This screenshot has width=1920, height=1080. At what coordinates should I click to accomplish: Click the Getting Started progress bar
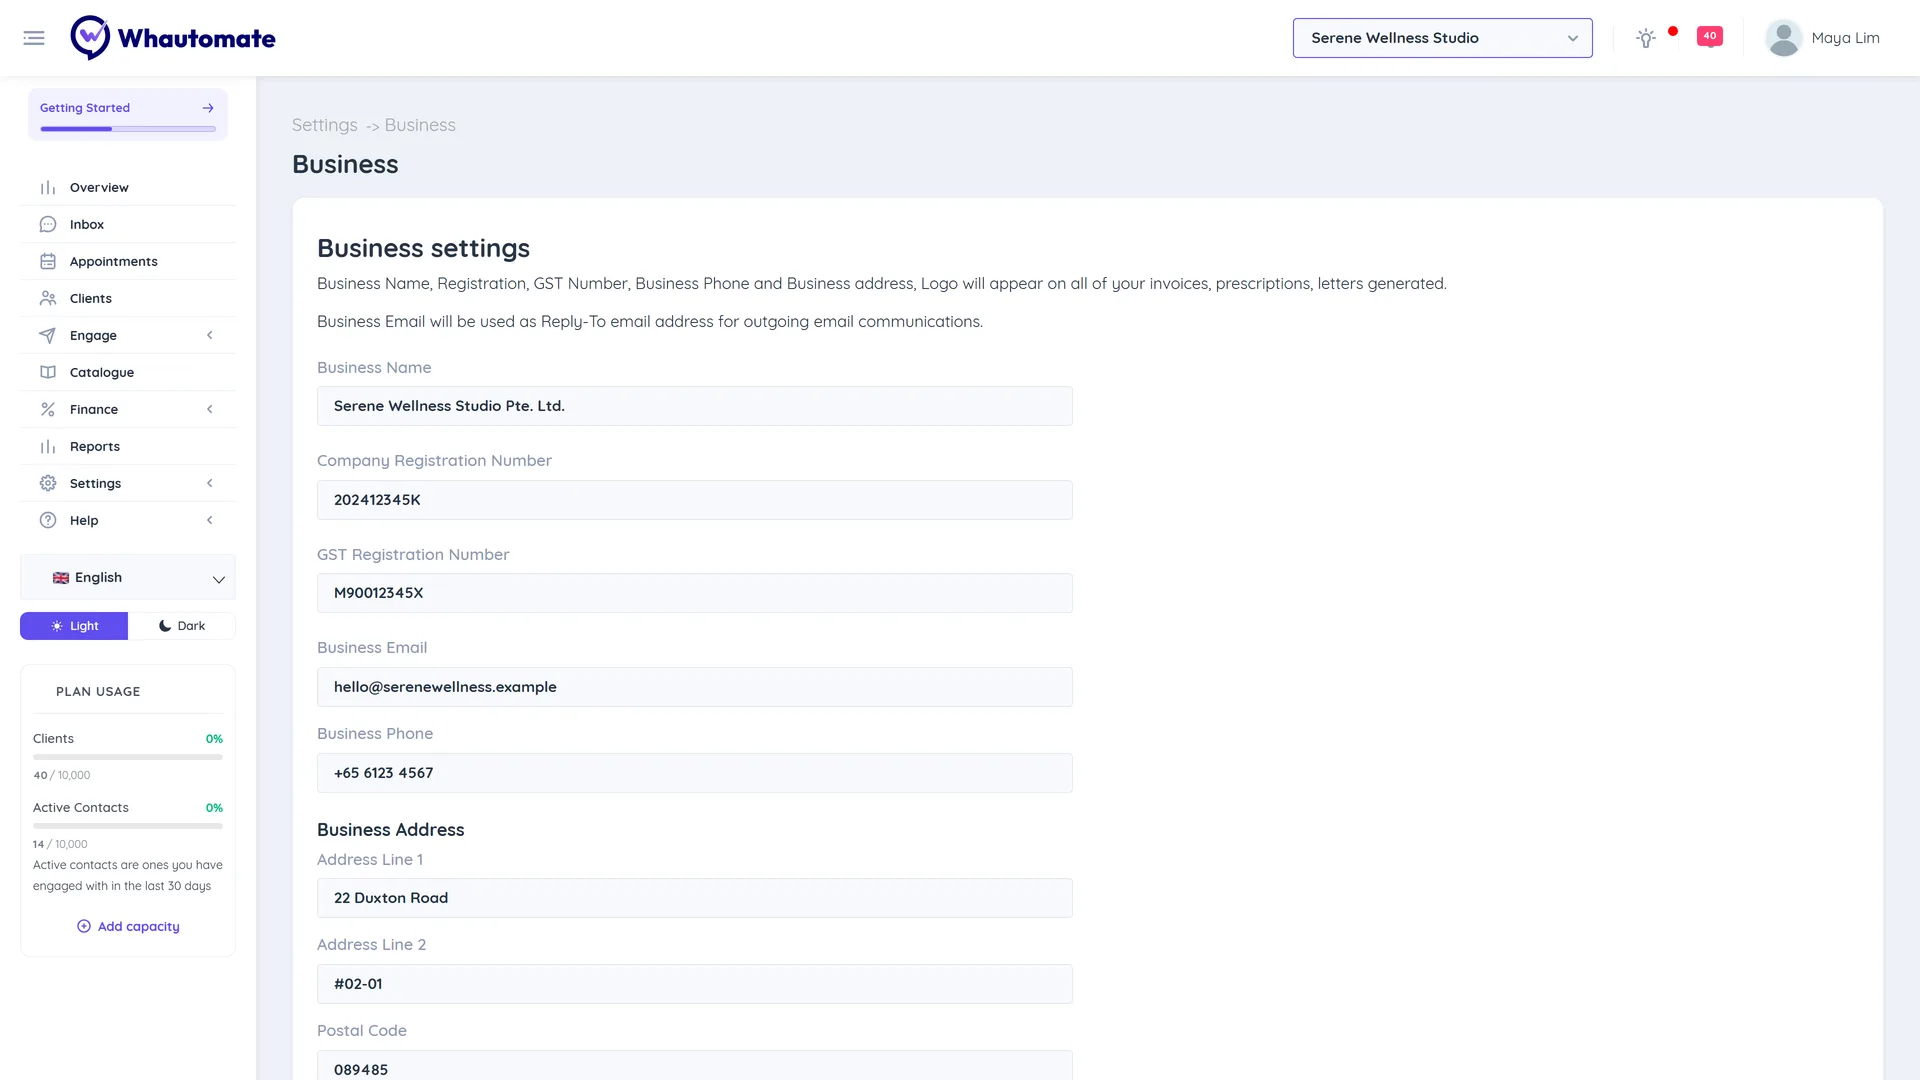[128, 129]
